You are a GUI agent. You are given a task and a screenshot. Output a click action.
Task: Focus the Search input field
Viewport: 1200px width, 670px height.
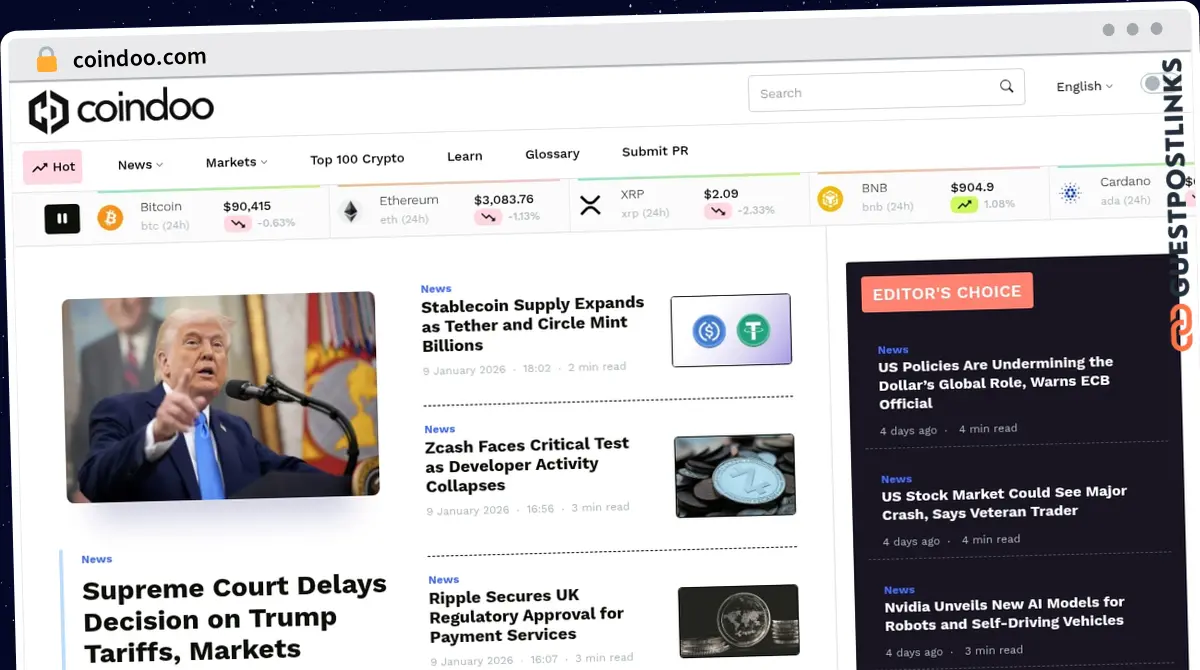[x=886, y=91]
